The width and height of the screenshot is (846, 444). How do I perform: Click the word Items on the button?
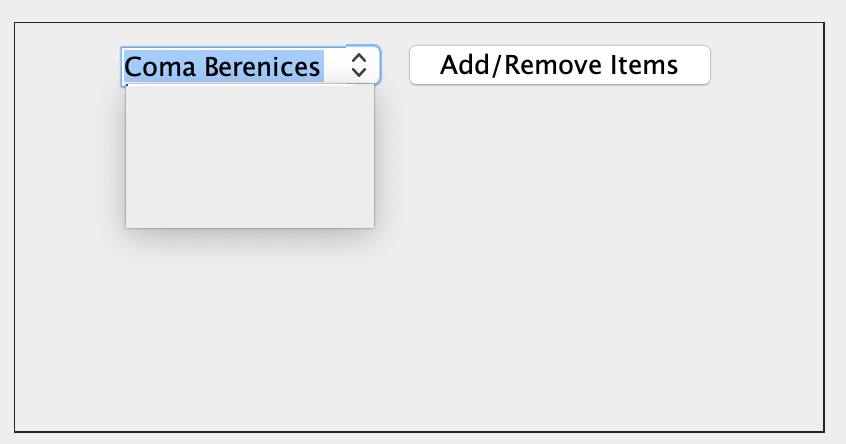tap(644, 65)
